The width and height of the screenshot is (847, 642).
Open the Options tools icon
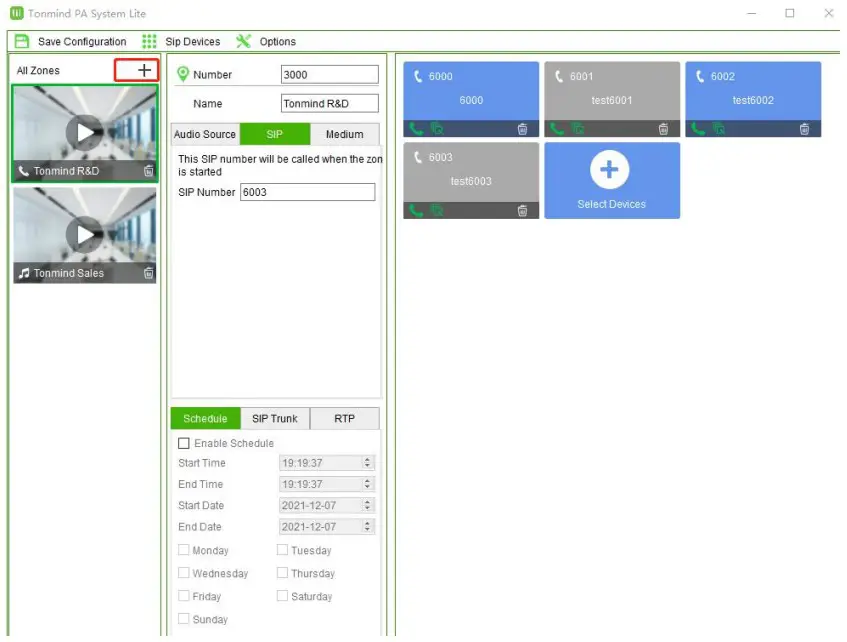click(x=244, y=42)
